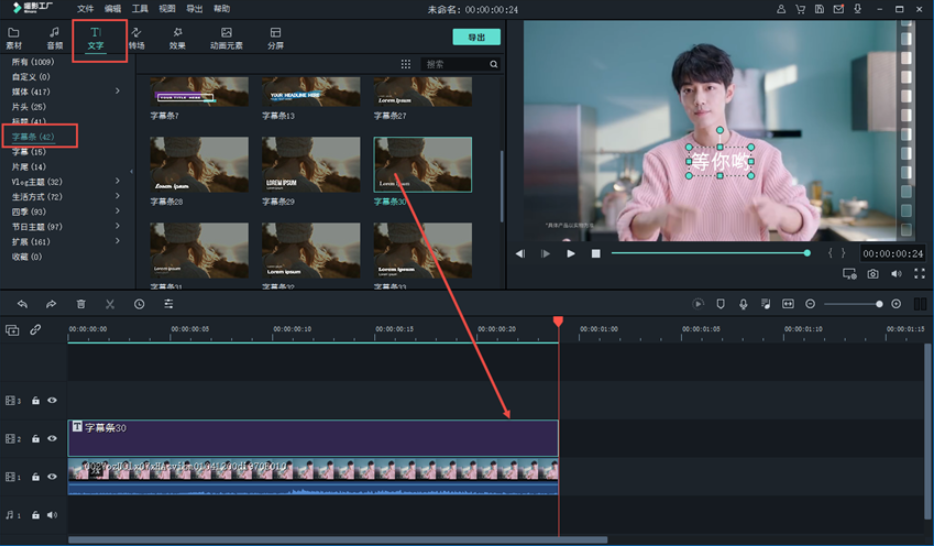Open the 素材 media tab

pos(14,38)
